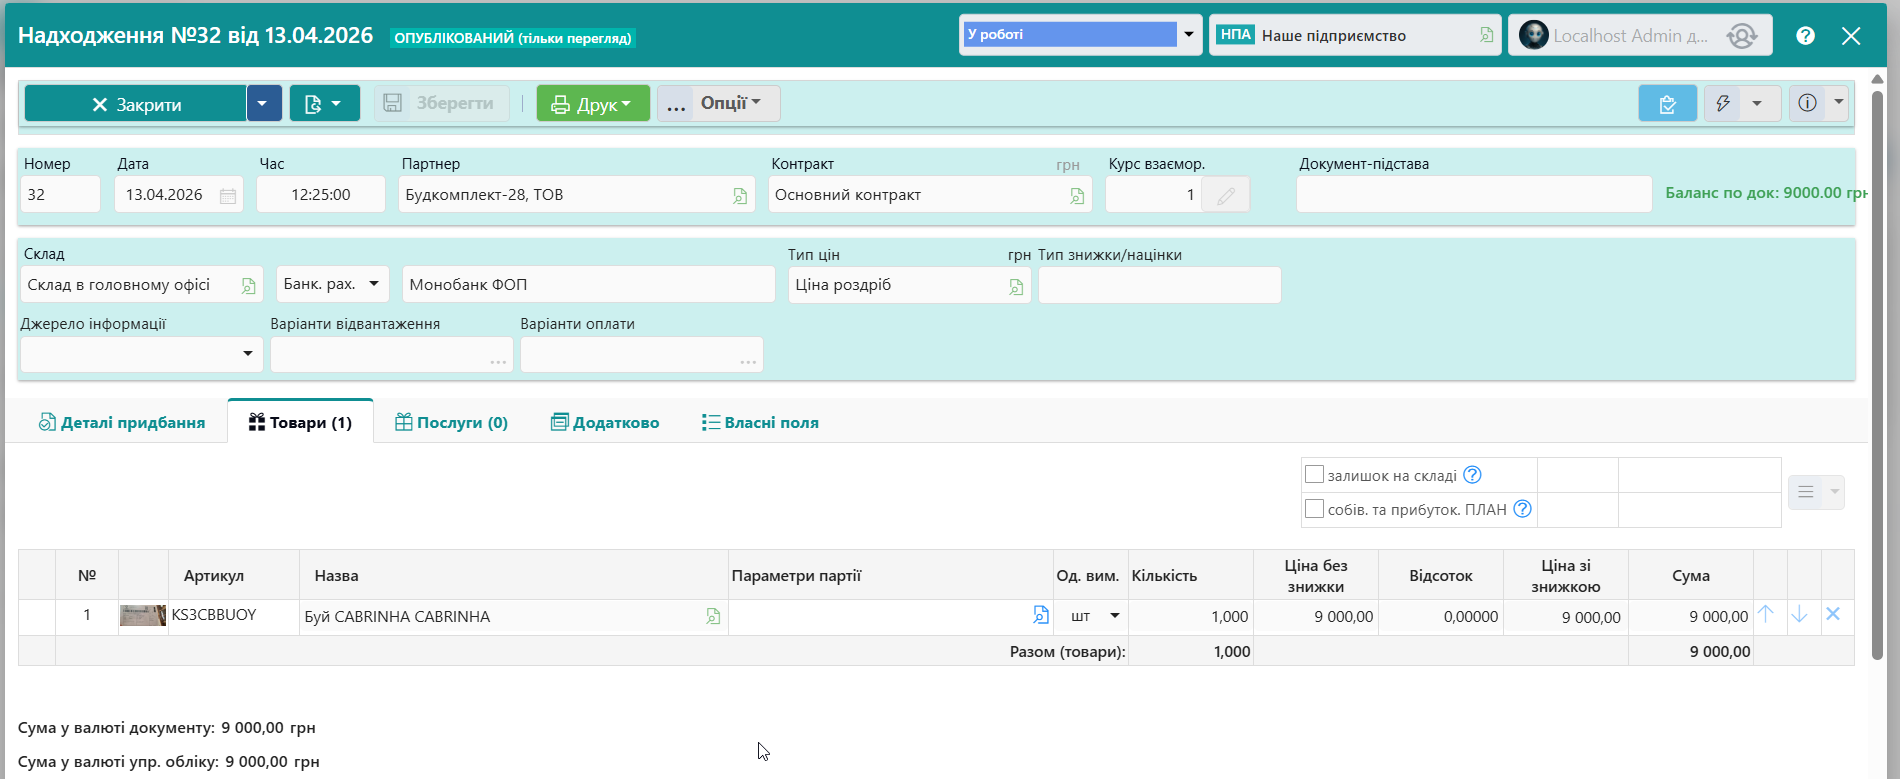Move the goods row down with arrow
The height and width of the screenshot is (779, 1900).
pyautogui.click(x=1799, y=614)
